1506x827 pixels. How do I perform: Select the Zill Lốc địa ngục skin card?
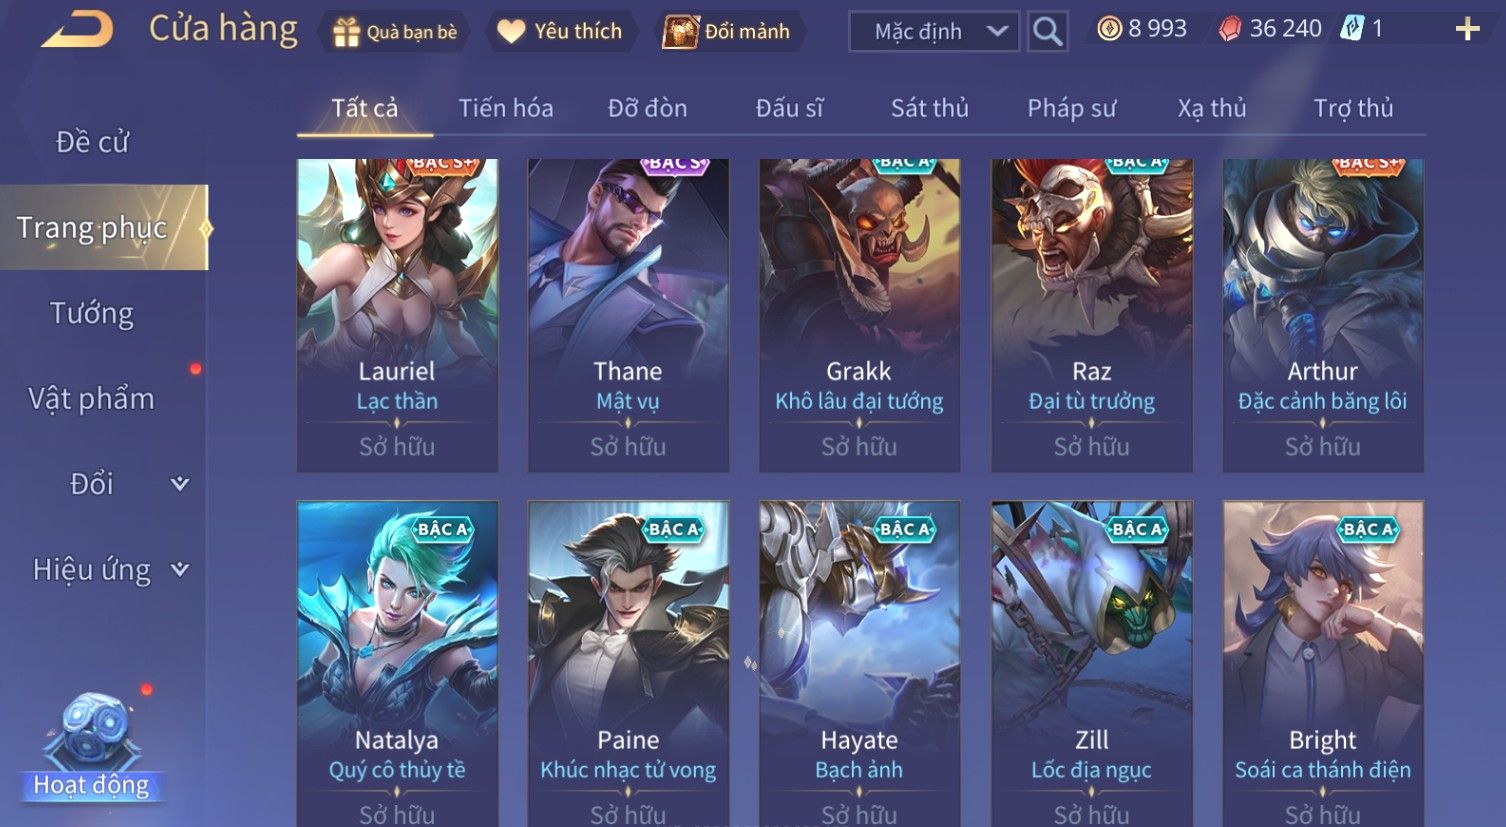pyautogui.click(x=1091, y=663)
